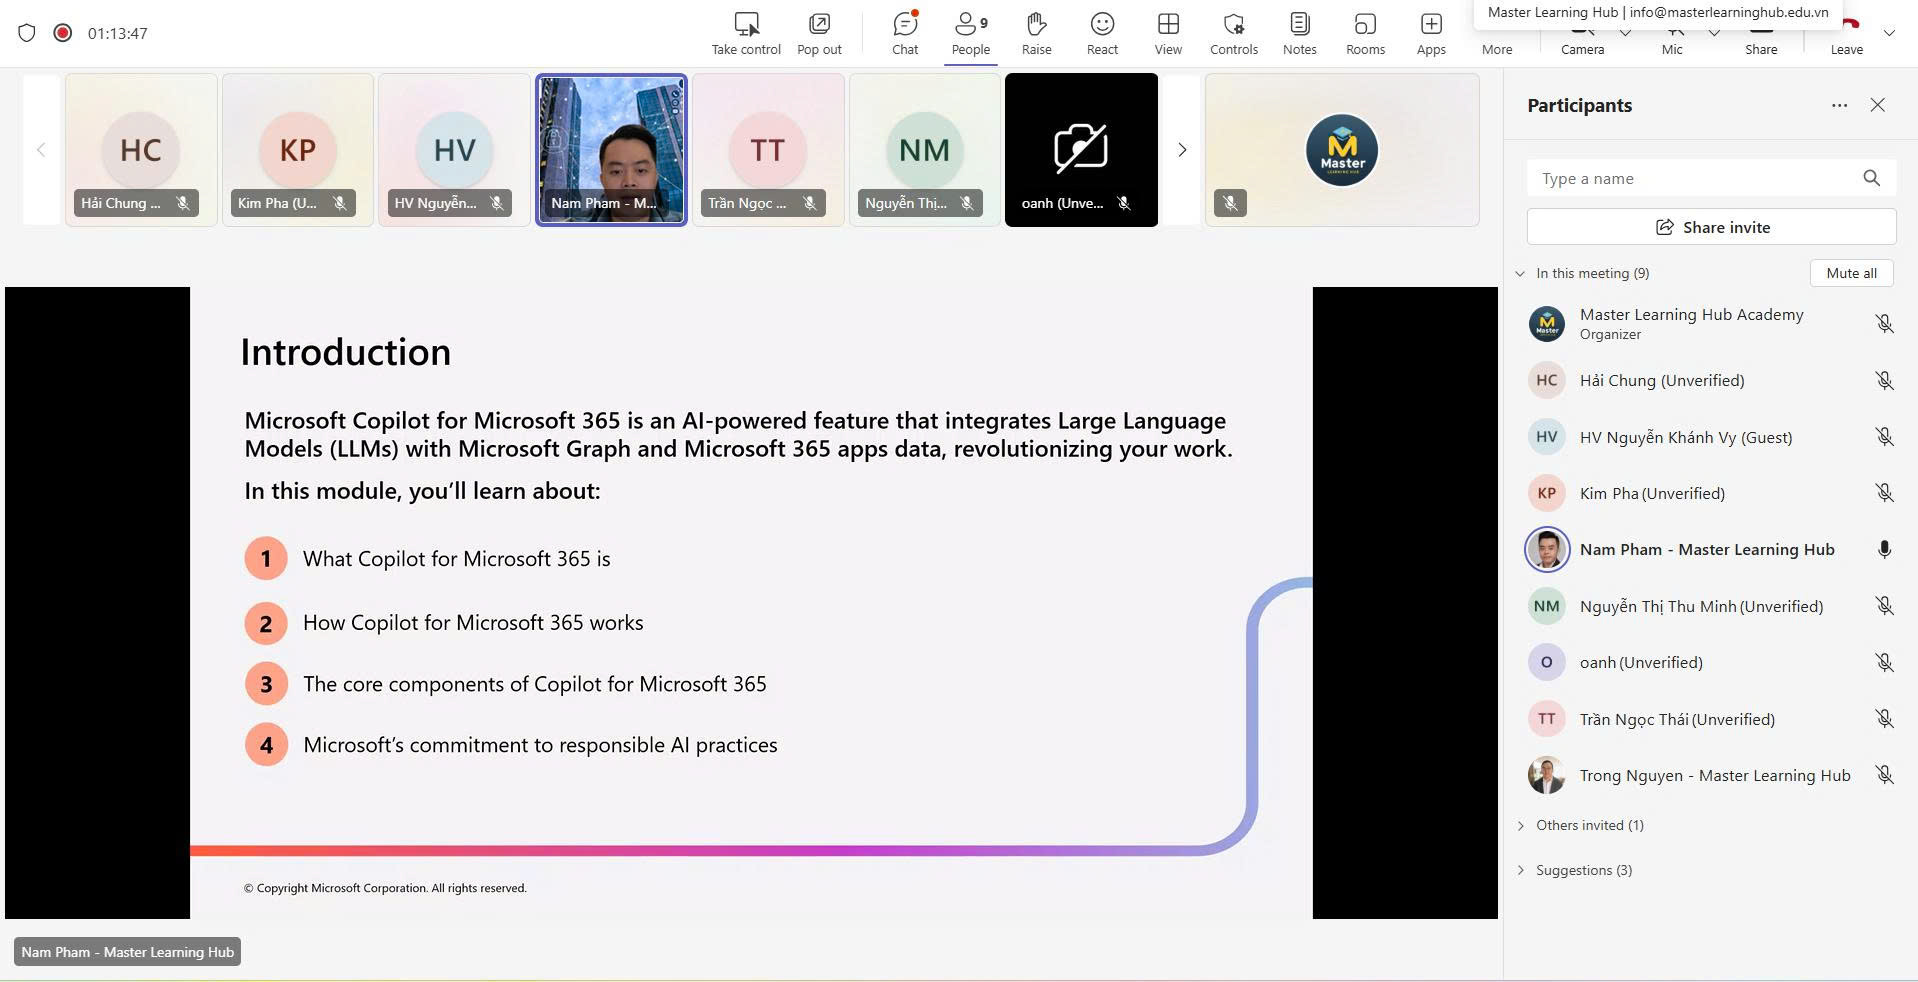Click the Mute all button
1918x982 pixels.
click(1851, 273)
